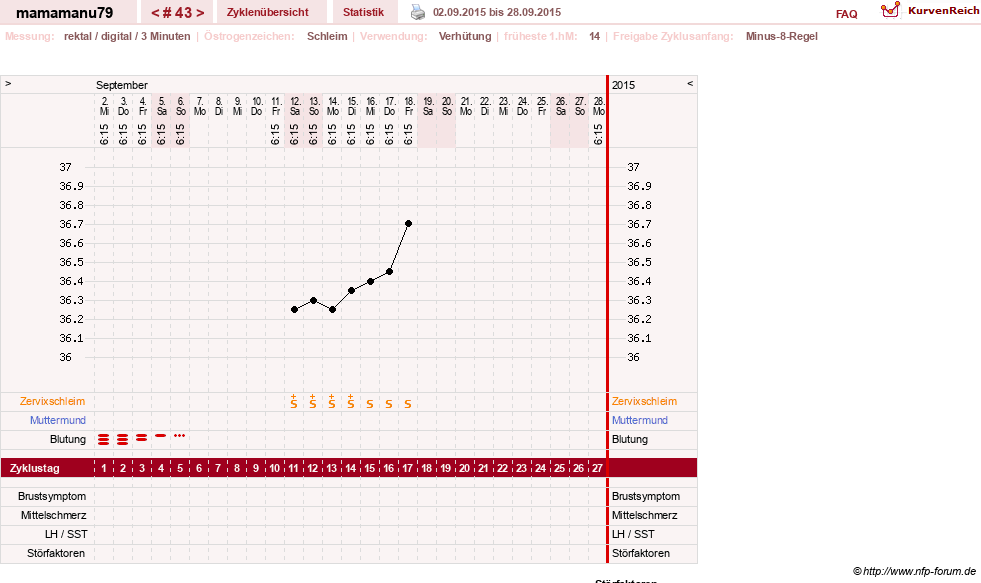981x583 pixels.
Task: Click the date header 28. Mo
Action: coord(599,106)
